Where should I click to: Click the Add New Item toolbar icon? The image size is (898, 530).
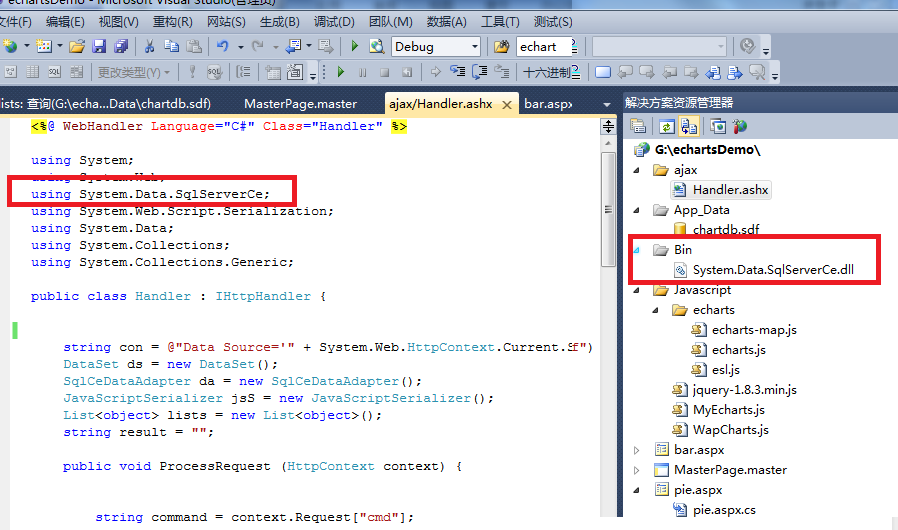coord(44,46)
